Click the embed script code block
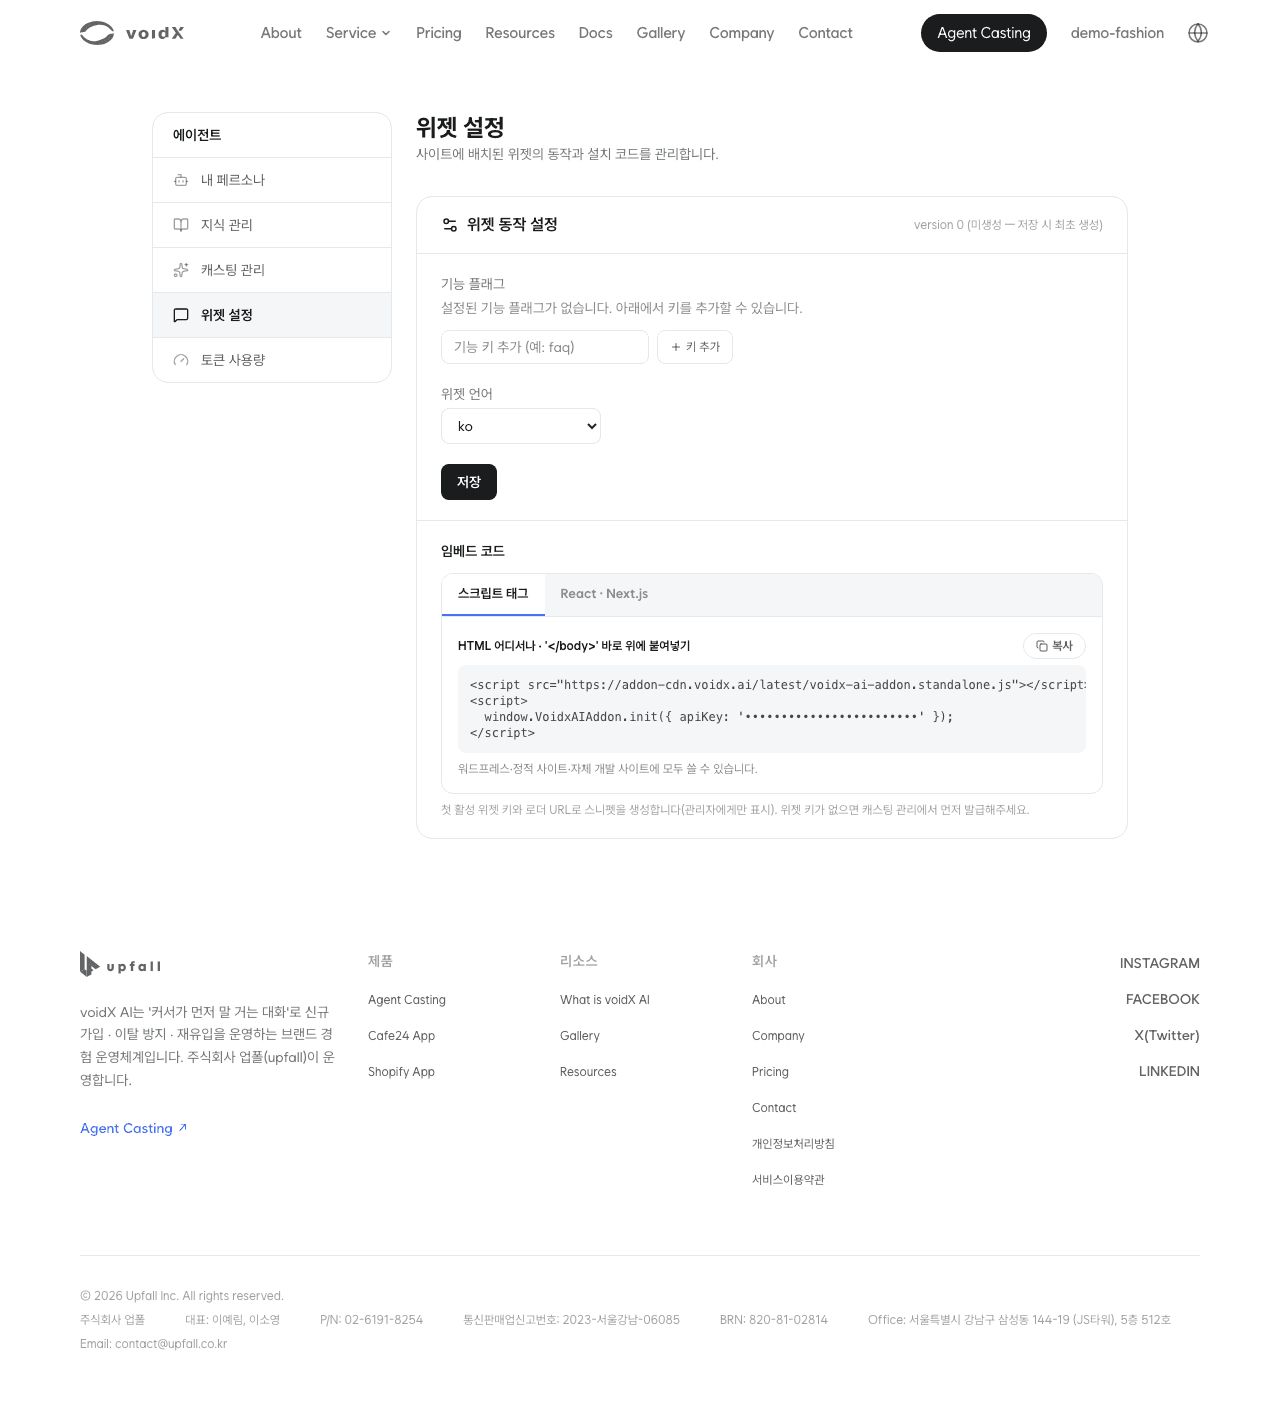The width and height of the screenshot is (1280, 1416). [772, 709]
